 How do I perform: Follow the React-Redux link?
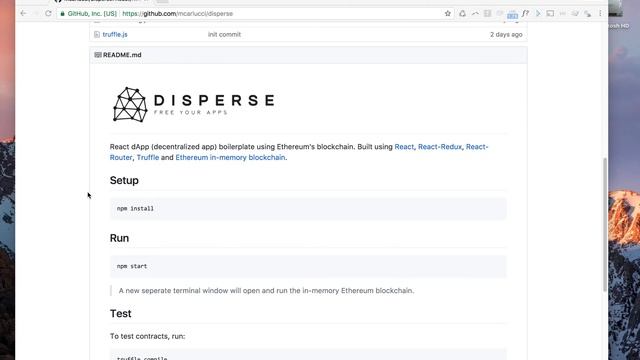pos(440,147)
